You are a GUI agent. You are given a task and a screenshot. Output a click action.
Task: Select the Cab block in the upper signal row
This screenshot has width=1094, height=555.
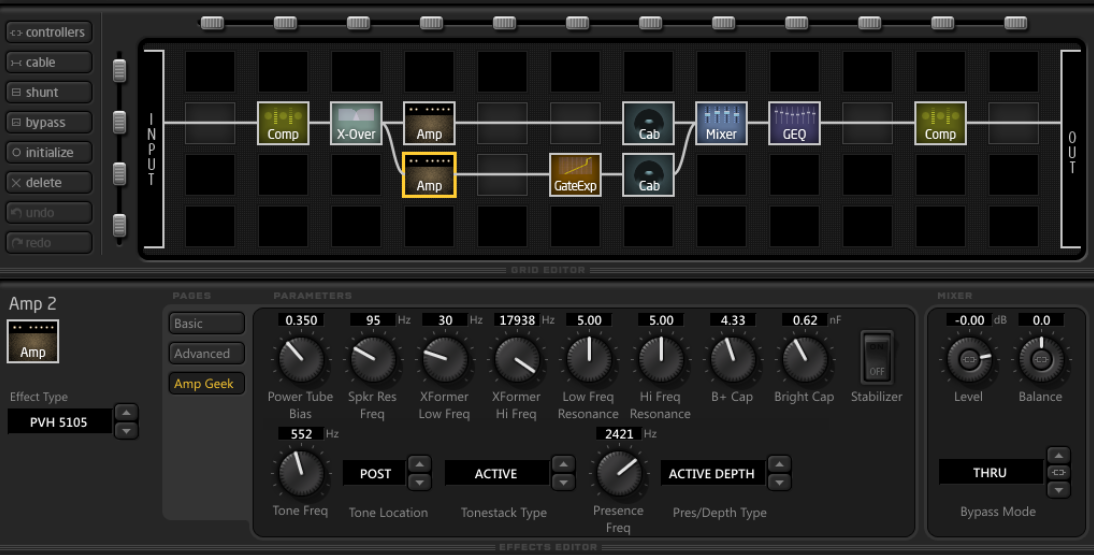click(648, 124)
